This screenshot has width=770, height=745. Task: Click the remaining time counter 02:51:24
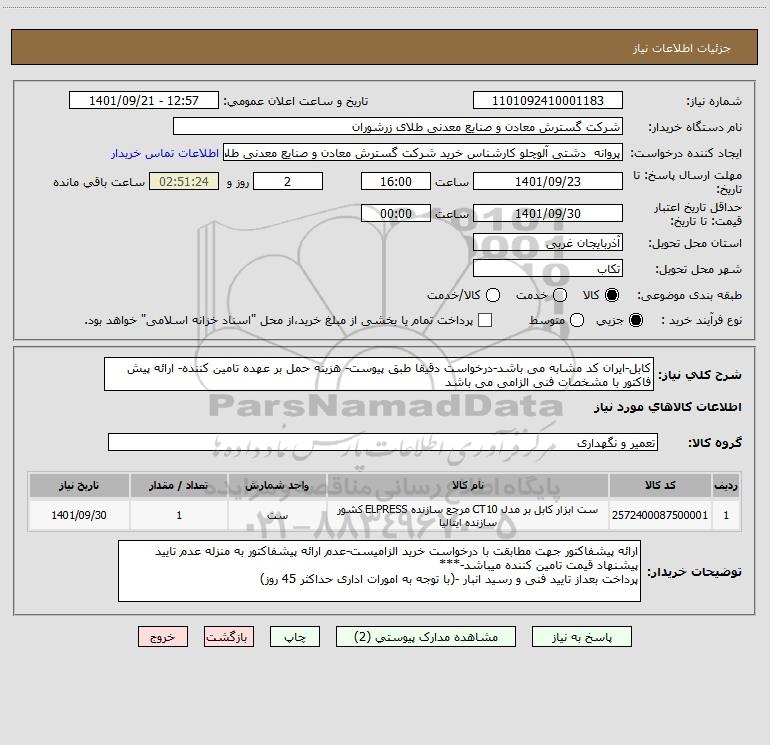point(184,182)
